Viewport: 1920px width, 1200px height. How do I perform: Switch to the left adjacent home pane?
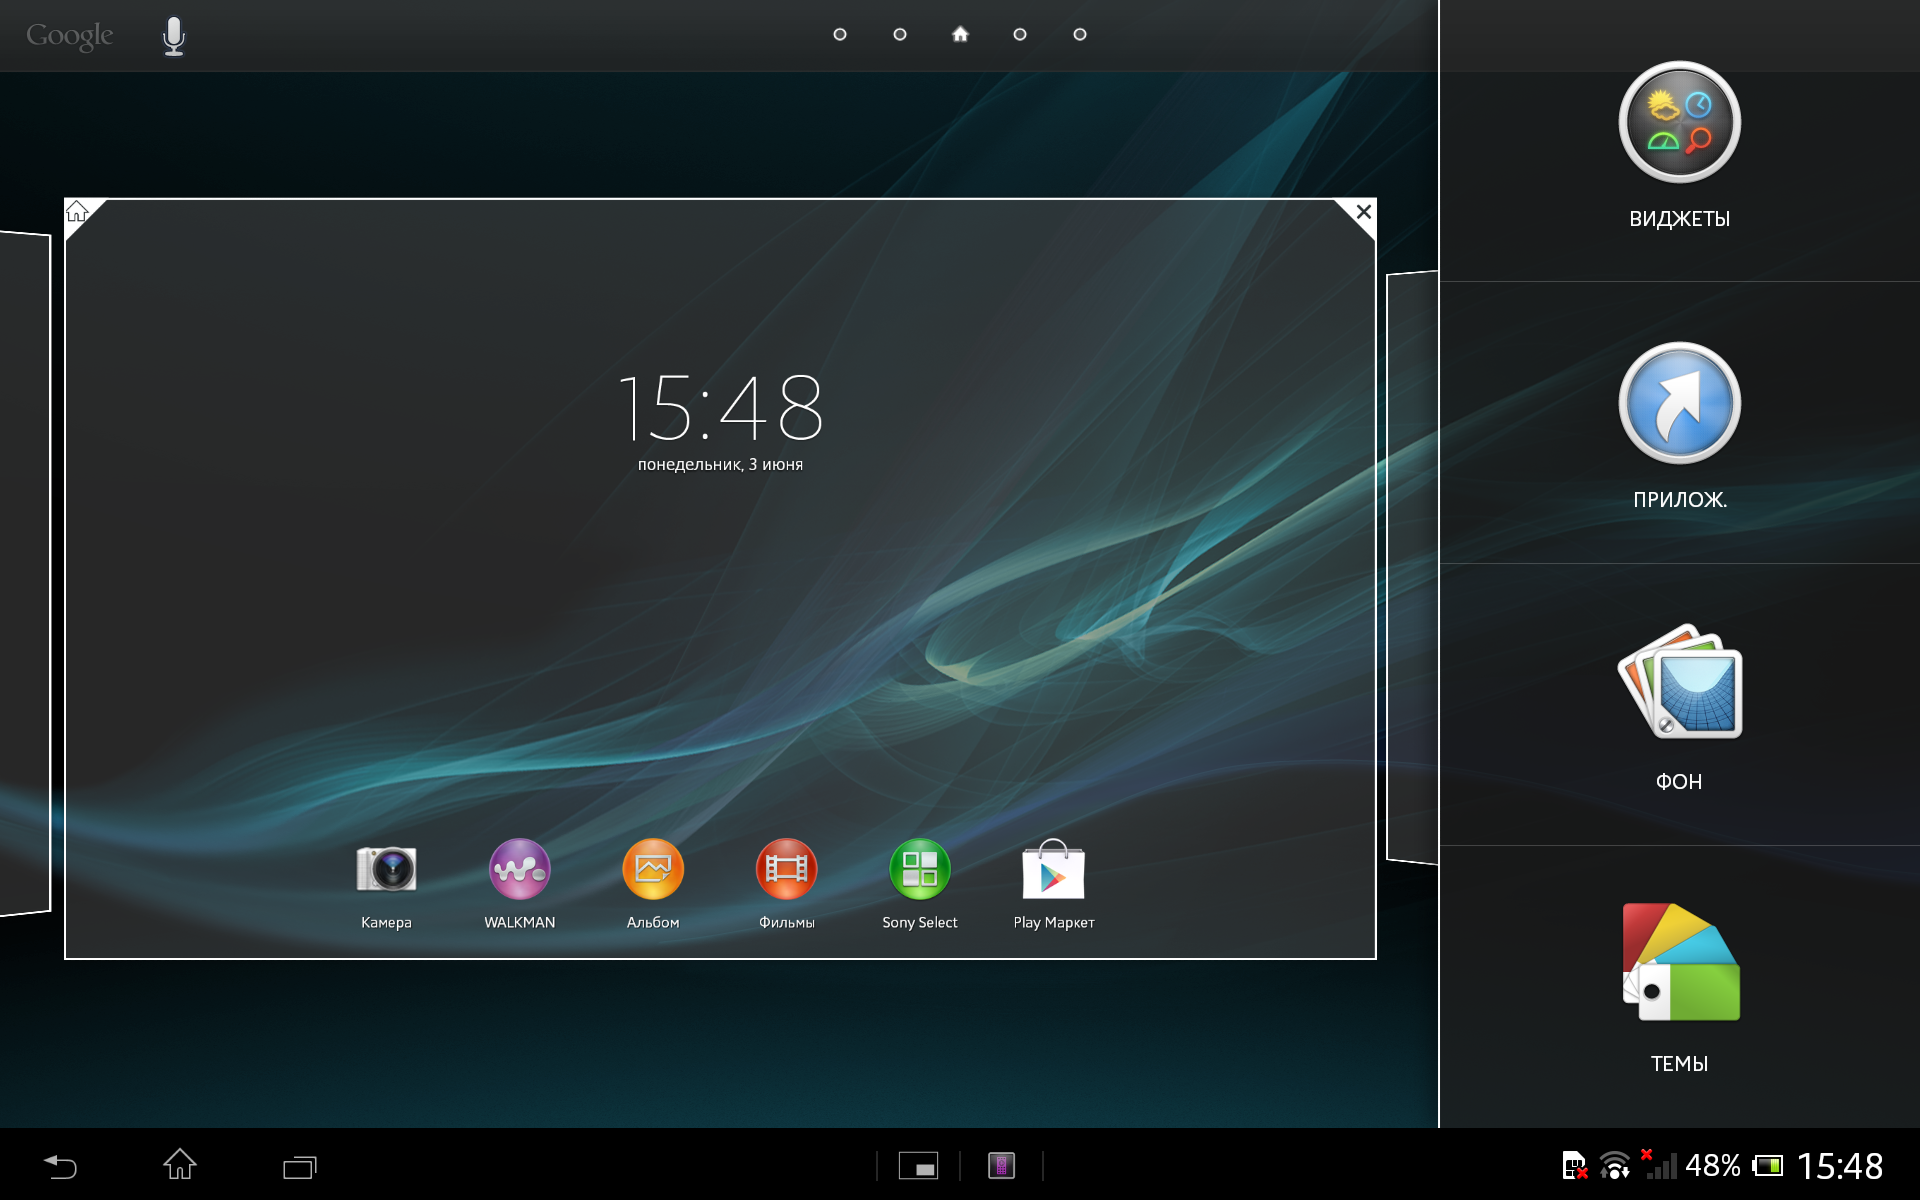pyautogui.click(x=25, y=573)
